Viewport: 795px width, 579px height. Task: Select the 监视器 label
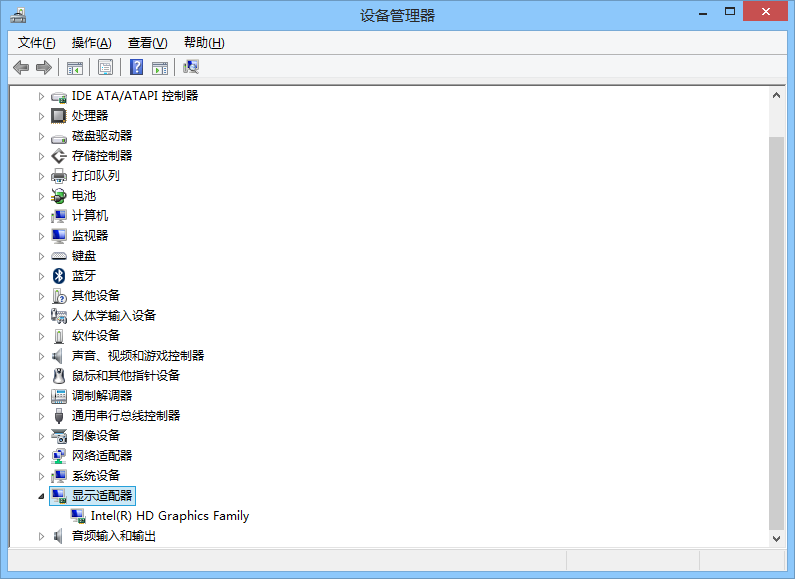click(x=90, y=236)
